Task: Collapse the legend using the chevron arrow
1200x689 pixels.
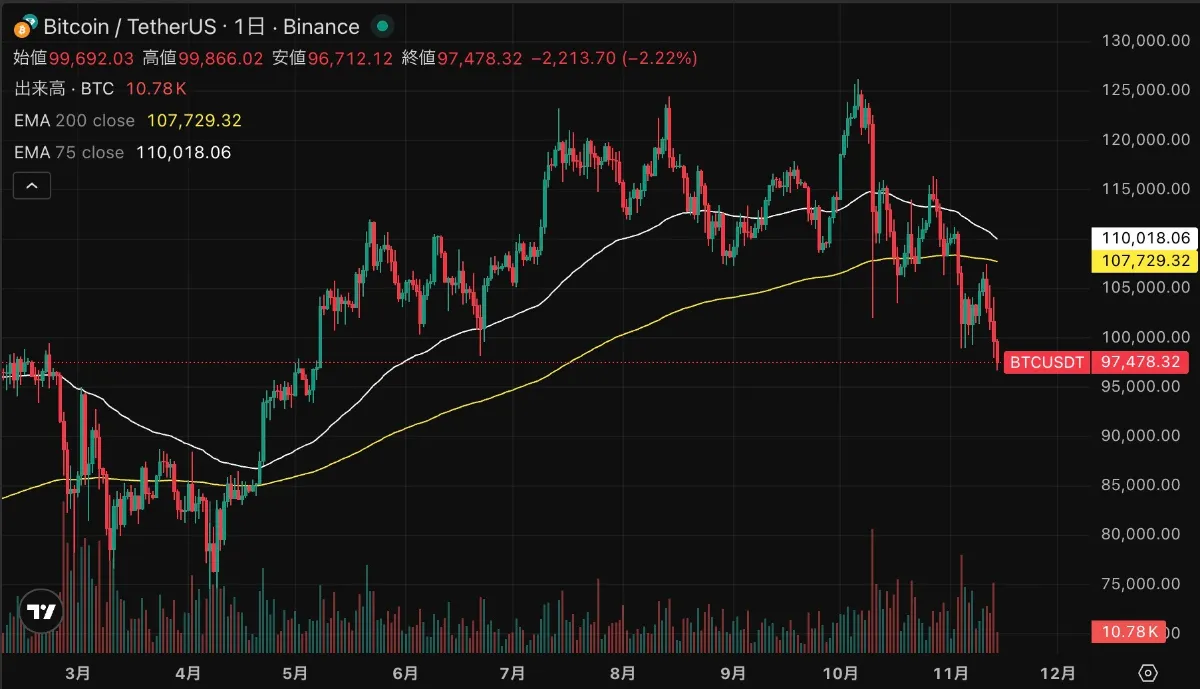Action: (31, 185)
